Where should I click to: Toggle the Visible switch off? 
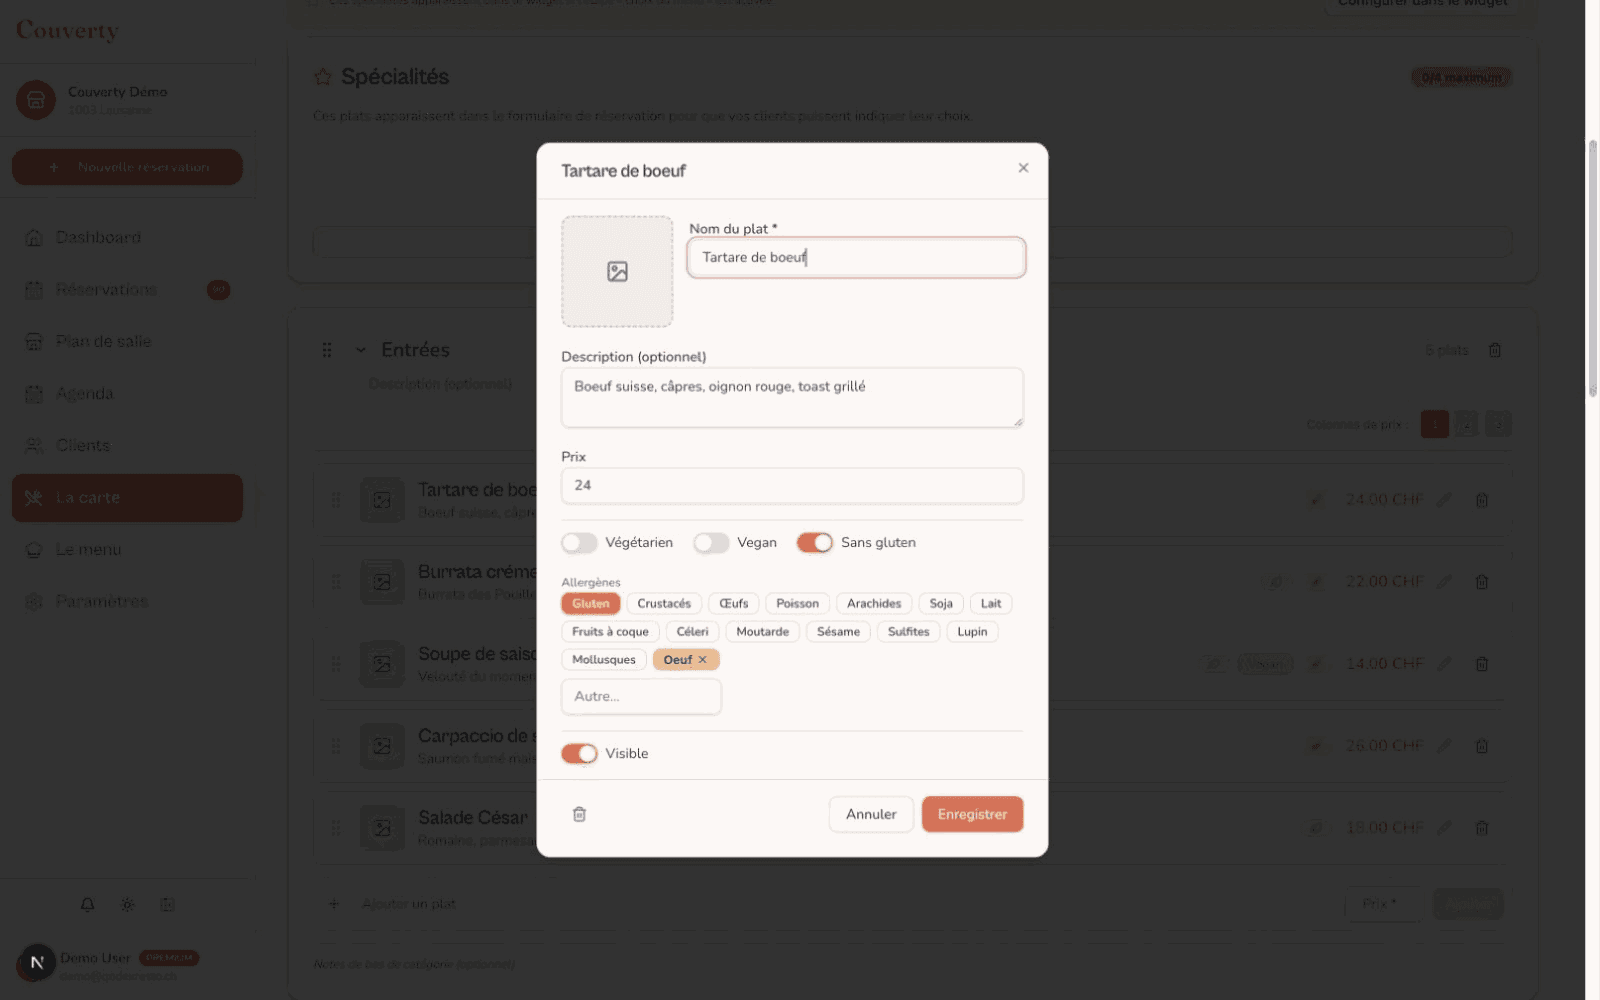click(579, 754)
